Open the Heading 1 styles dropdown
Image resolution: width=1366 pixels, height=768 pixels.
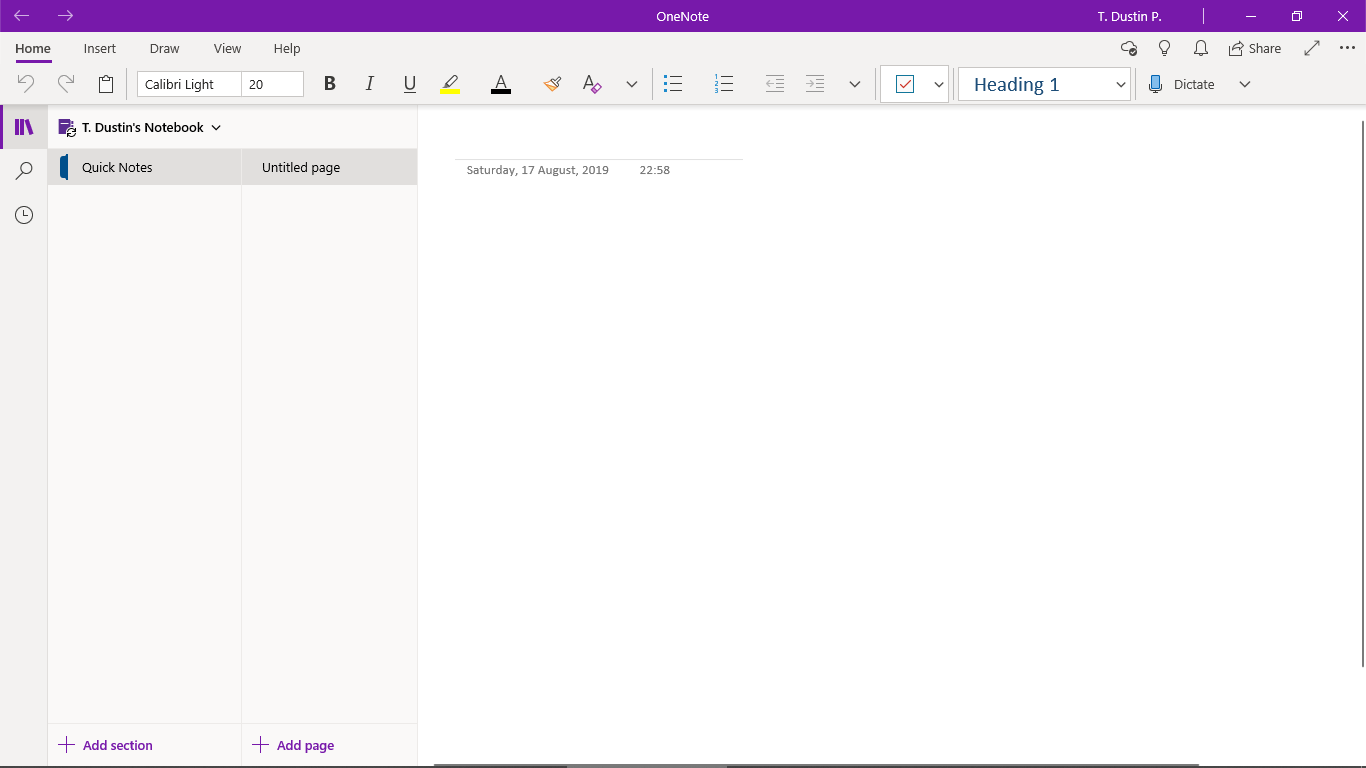tap(1044, 84)
